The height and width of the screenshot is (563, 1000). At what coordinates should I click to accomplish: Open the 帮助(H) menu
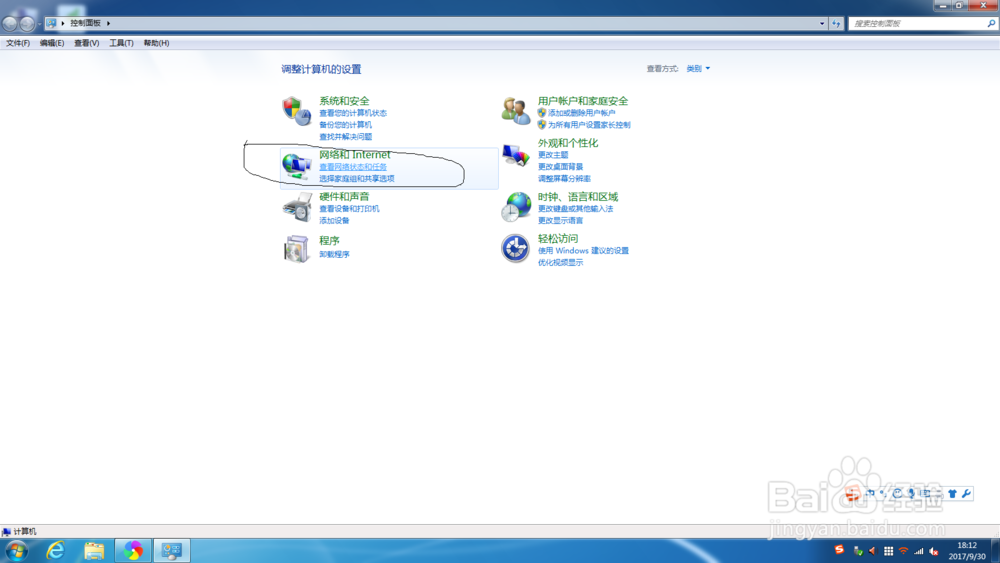click(x=156, y=43)
